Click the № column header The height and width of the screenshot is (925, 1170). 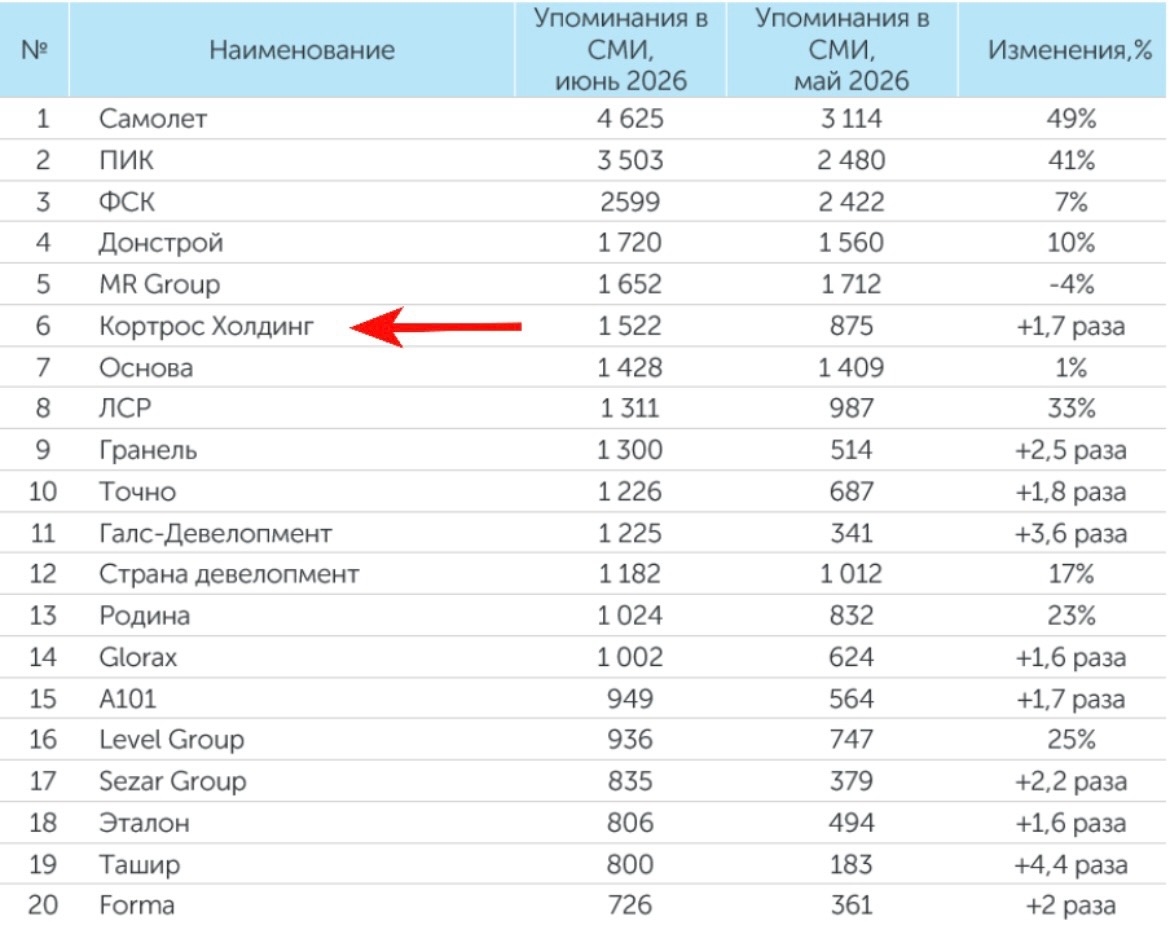34,50
